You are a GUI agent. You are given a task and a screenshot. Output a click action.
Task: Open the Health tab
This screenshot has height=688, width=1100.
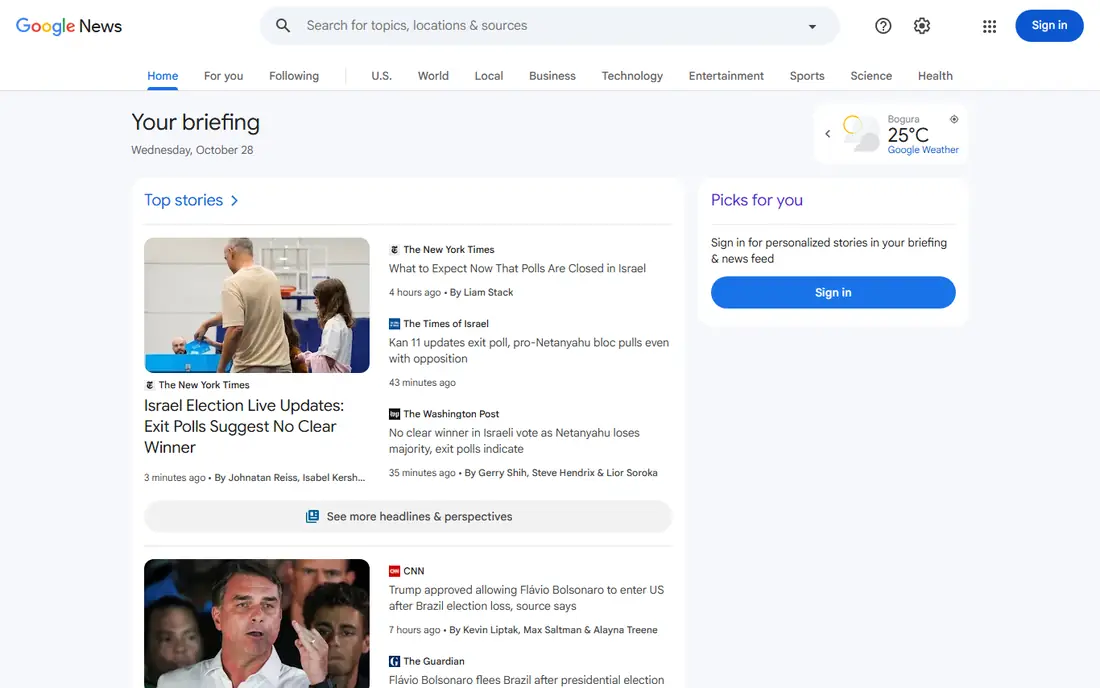(935, 76)
